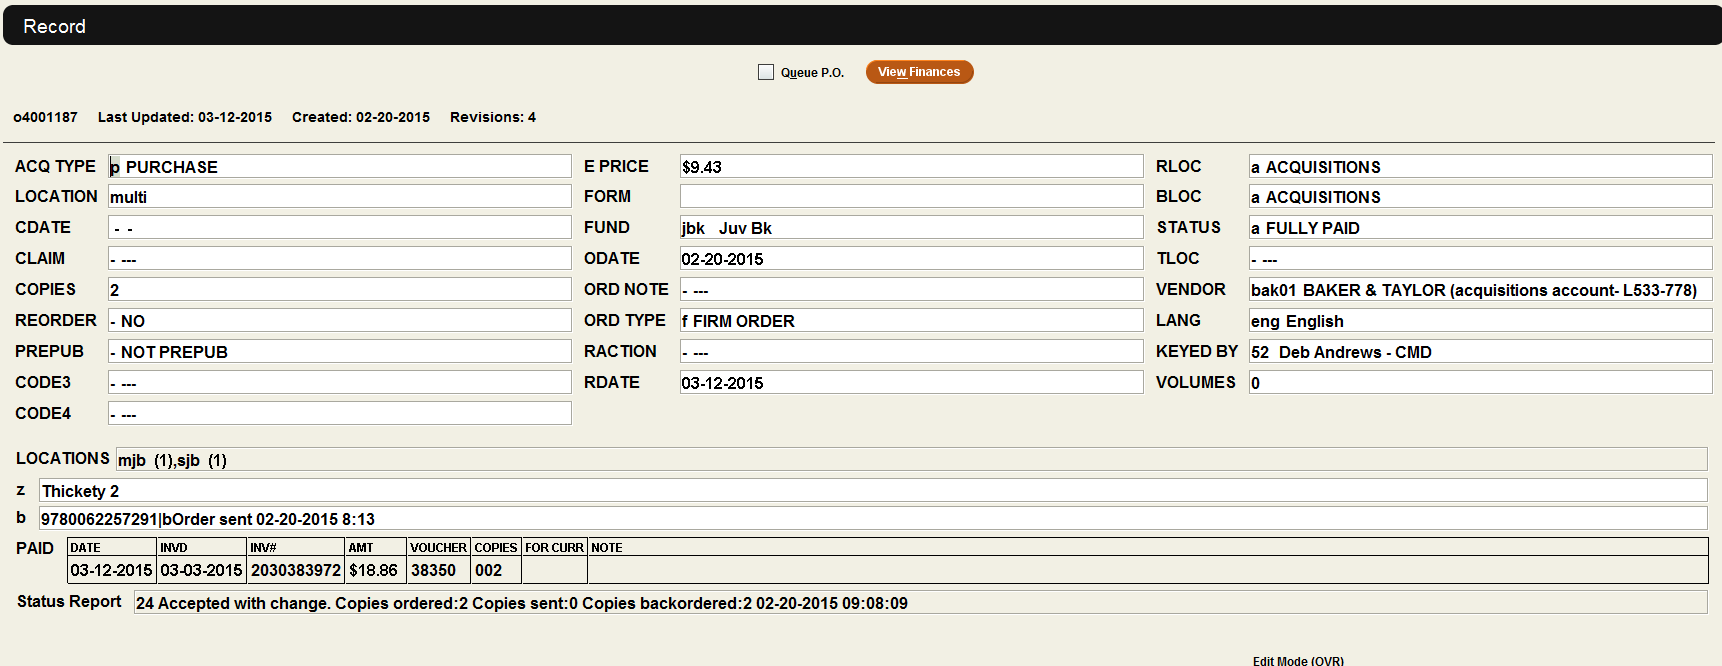
Task: Select the KEYED BY field showing Deb Andrews
Action: (x=1480, y=351)
